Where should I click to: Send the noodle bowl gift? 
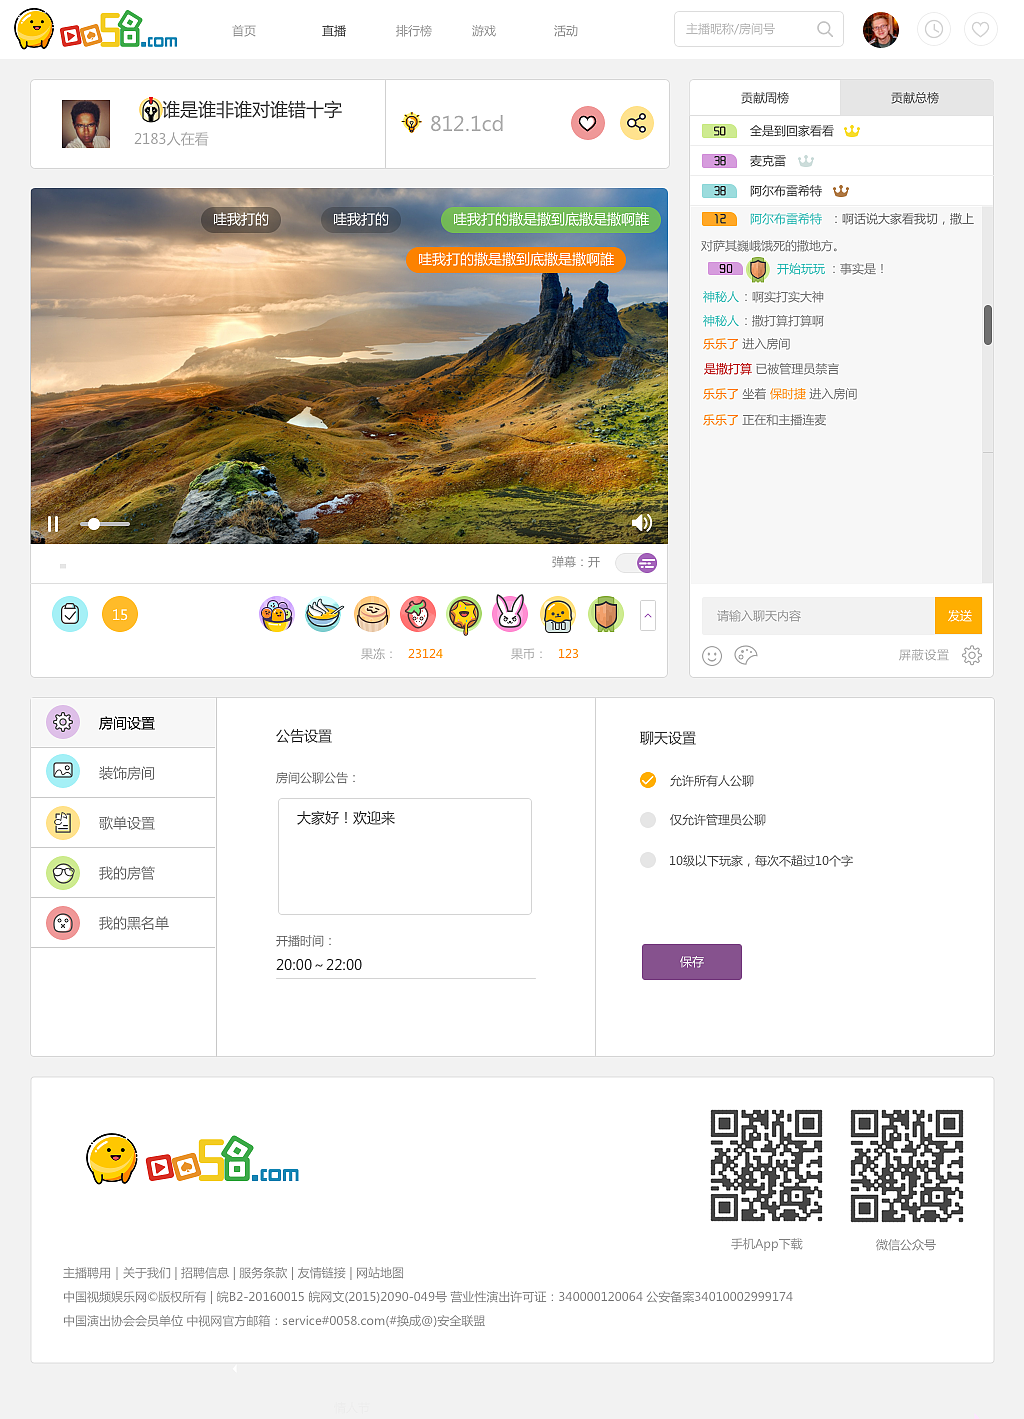tap(324, 614)
